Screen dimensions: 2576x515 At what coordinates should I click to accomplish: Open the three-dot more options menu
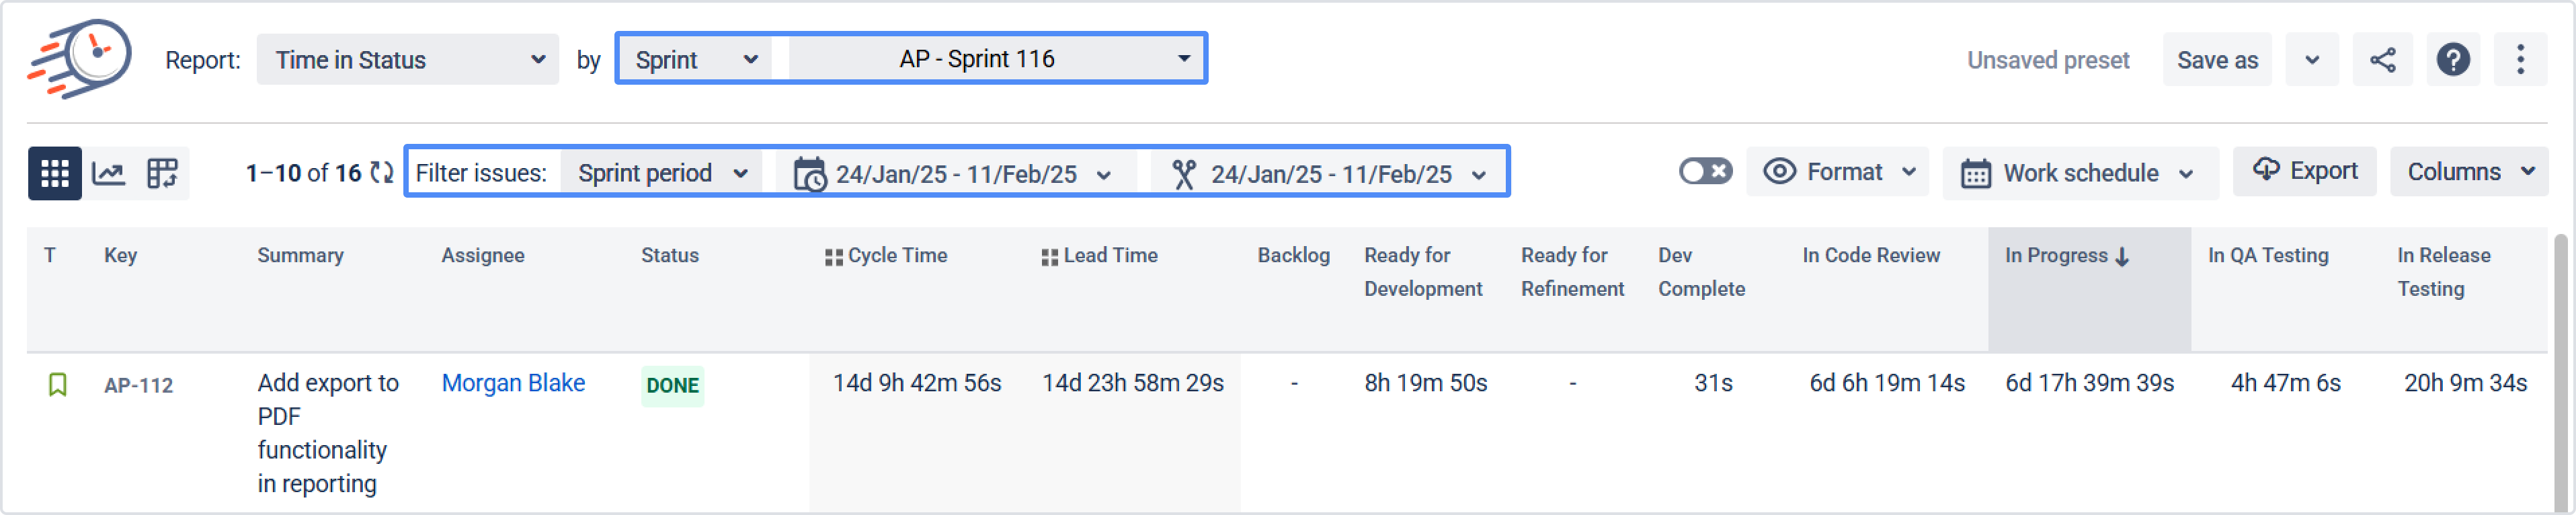[2520, 60]
